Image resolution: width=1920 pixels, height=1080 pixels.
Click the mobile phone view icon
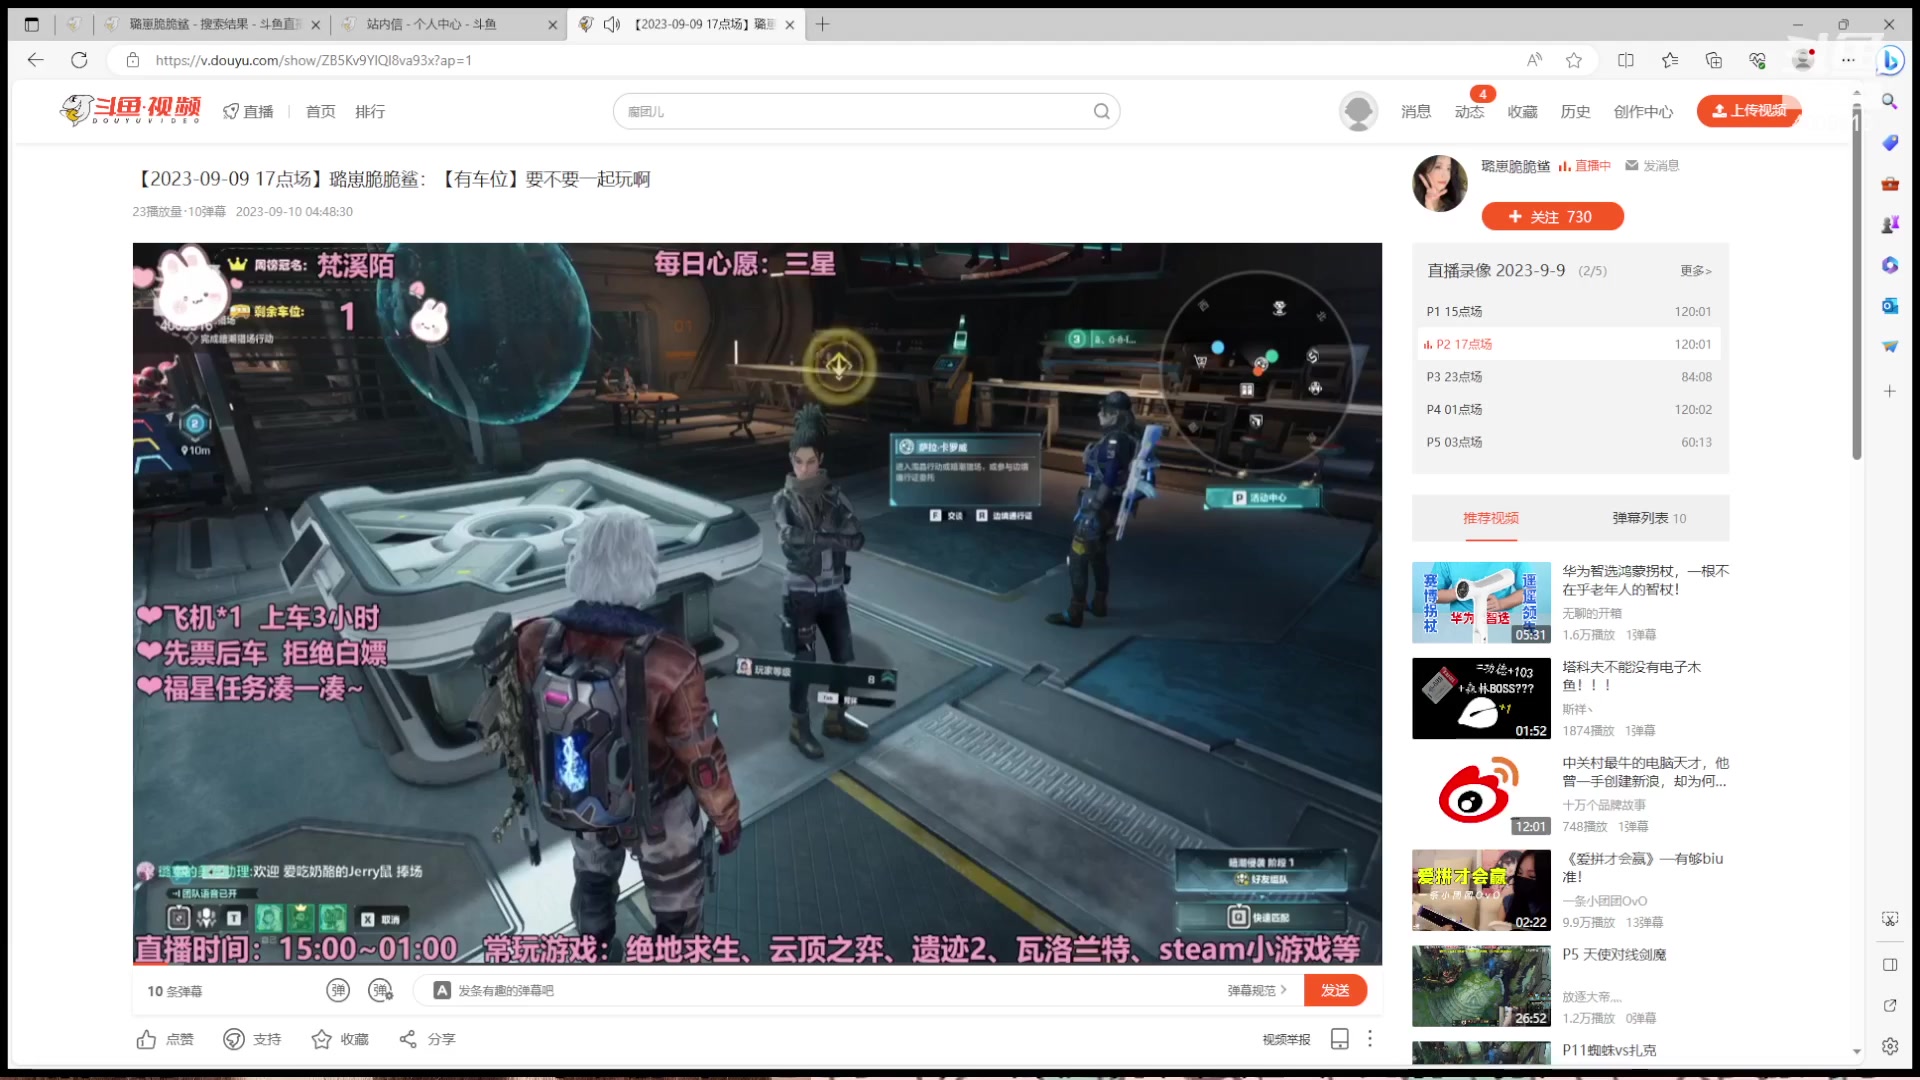[1340, 1039]
